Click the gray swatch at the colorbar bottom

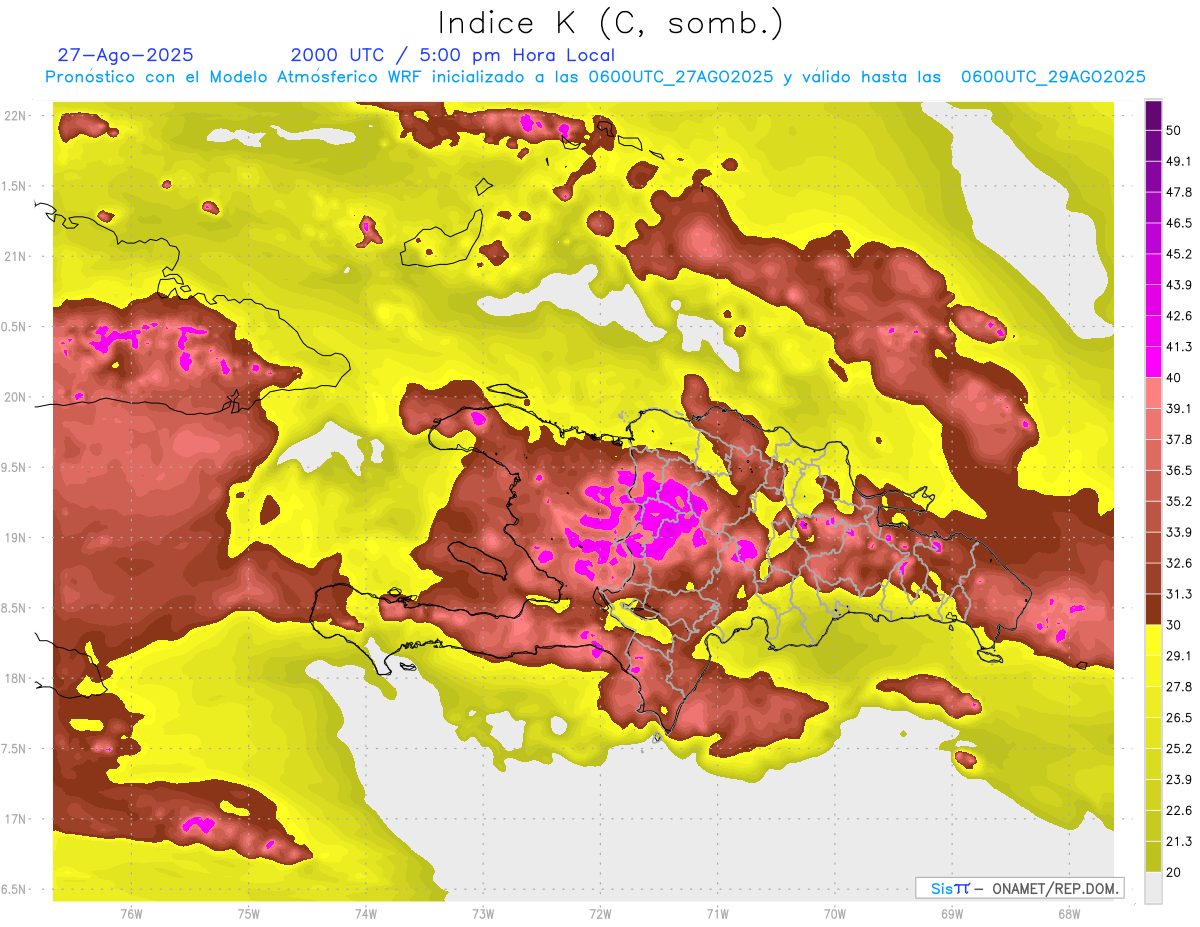point(1153,887)
